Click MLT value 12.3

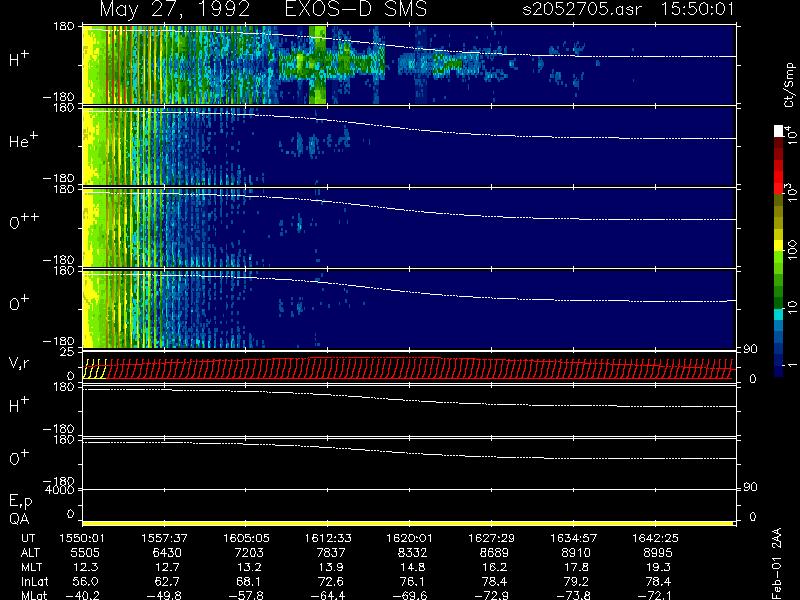coord(85,567)
